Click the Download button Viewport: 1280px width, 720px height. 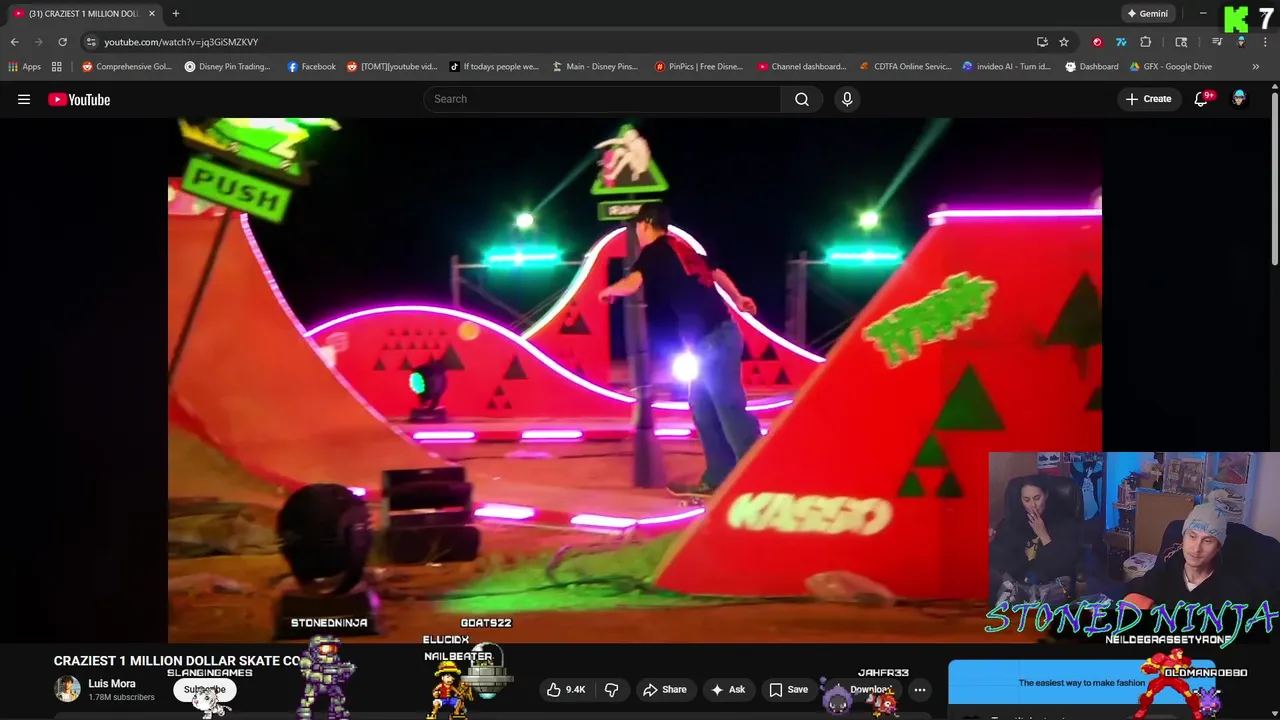pyautogui.click(x=865, y=689)
